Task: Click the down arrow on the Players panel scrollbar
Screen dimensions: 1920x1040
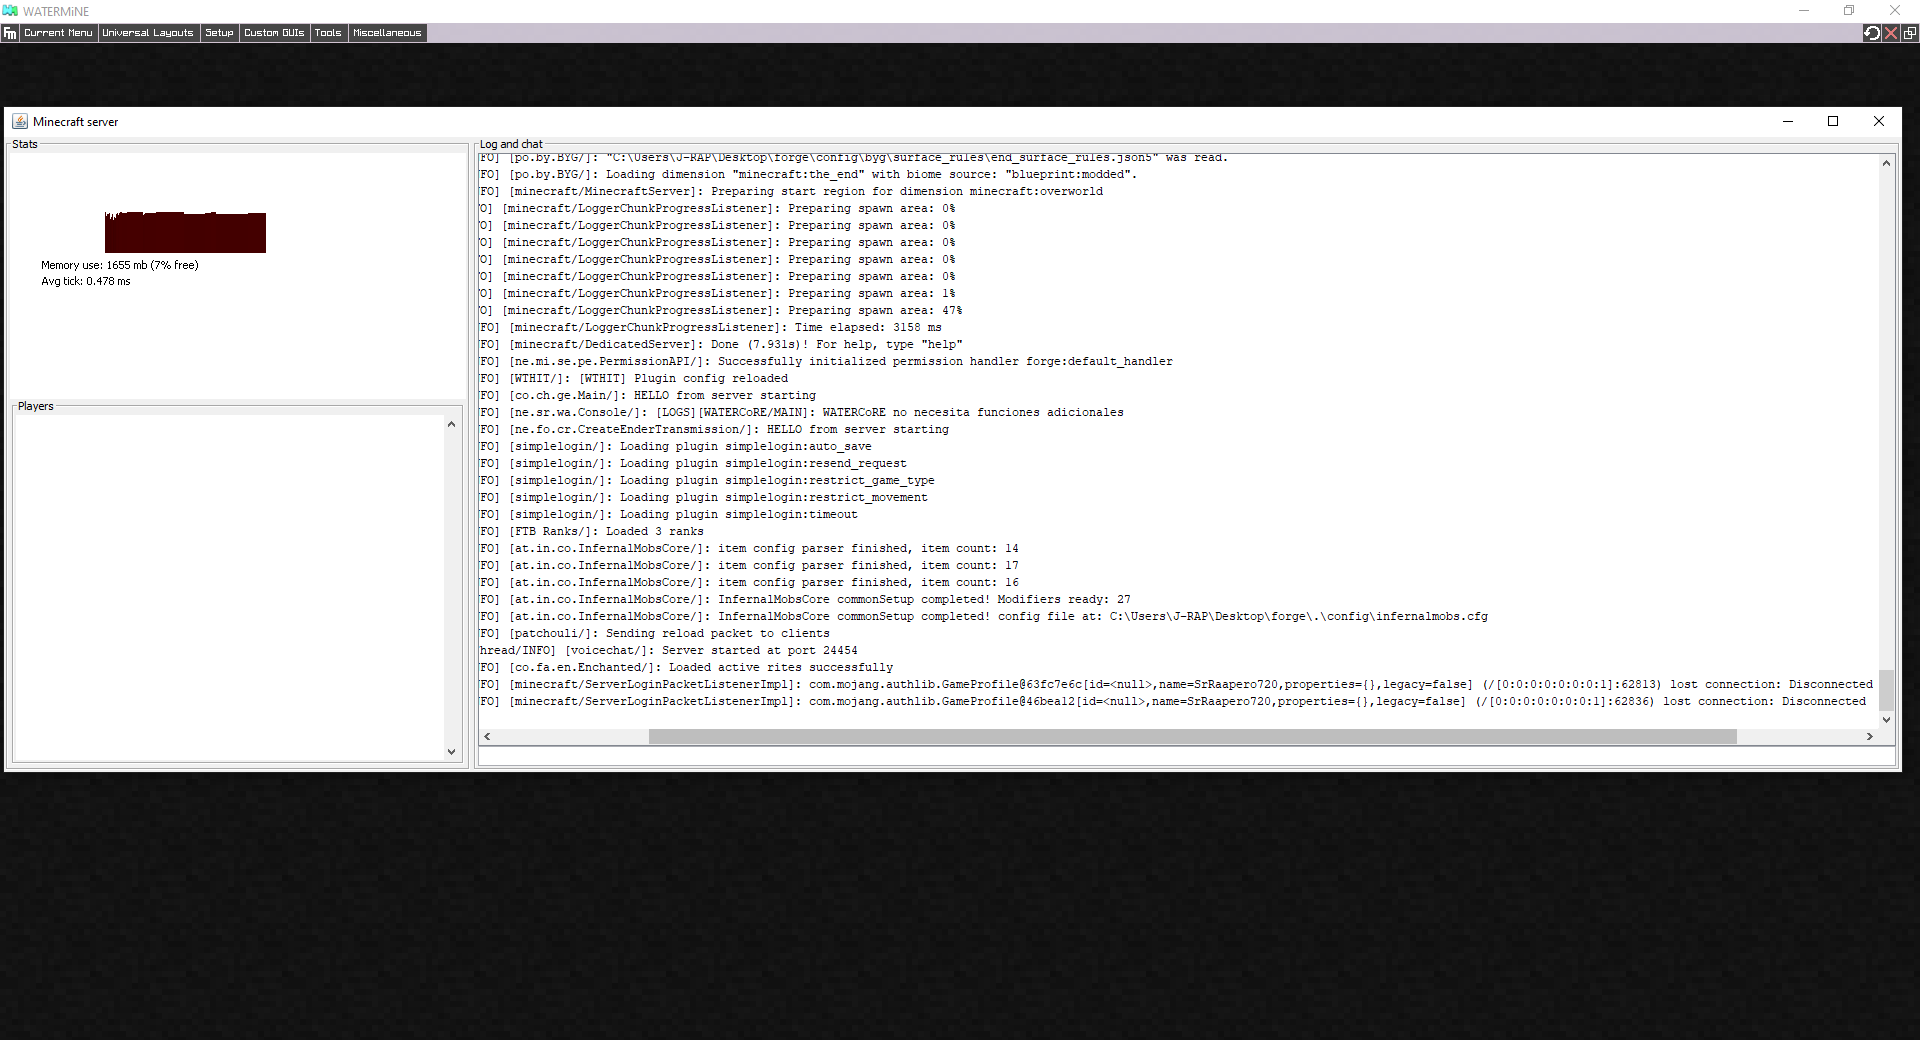Action: (451, 752)
